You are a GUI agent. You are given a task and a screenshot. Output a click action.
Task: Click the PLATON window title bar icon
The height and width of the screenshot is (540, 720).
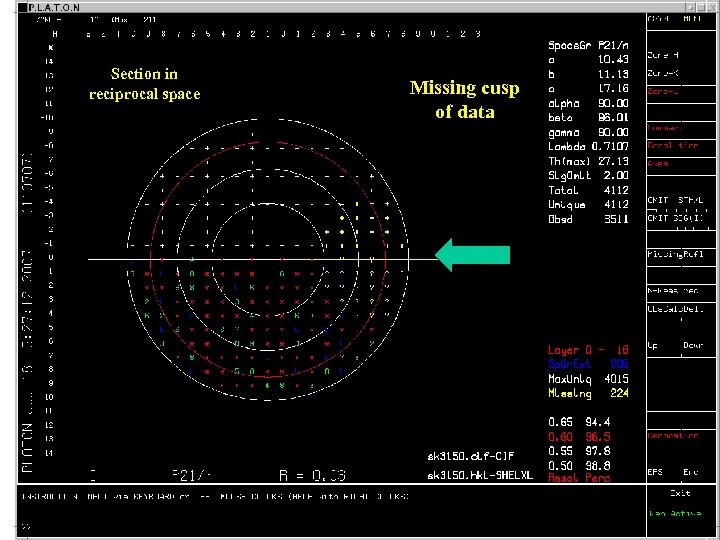(22, 7)
